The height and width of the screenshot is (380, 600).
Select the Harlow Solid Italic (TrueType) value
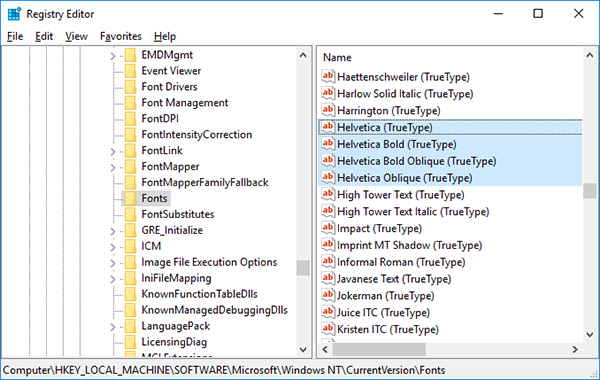pos(405,94)
